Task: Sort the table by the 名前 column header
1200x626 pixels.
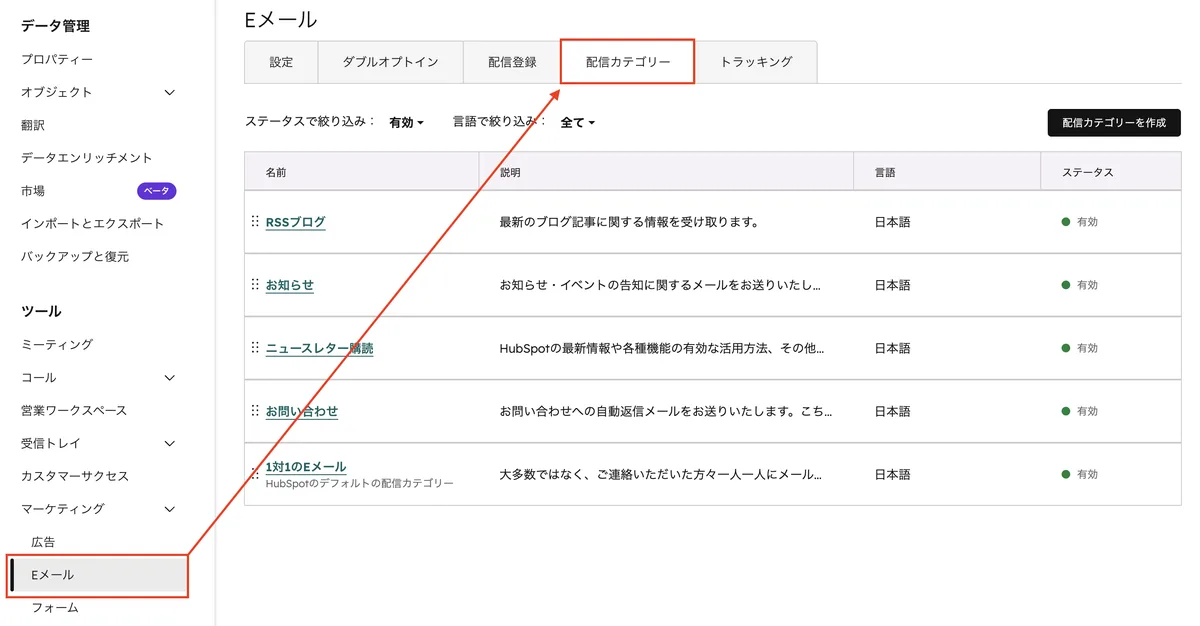Action: [275, 171]
